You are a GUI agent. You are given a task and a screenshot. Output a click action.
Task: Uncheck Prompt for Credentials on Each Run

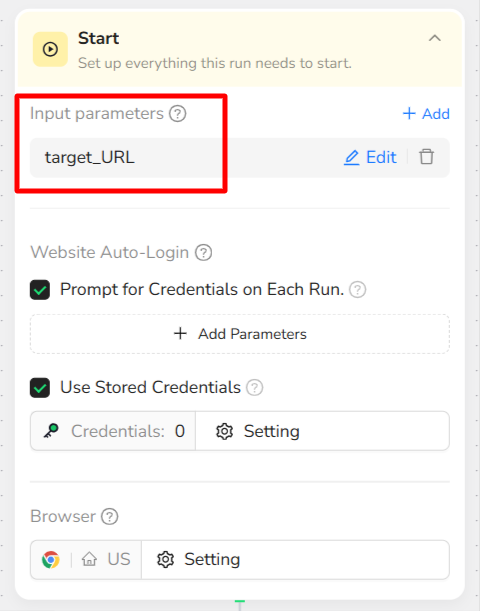[40, 290]
